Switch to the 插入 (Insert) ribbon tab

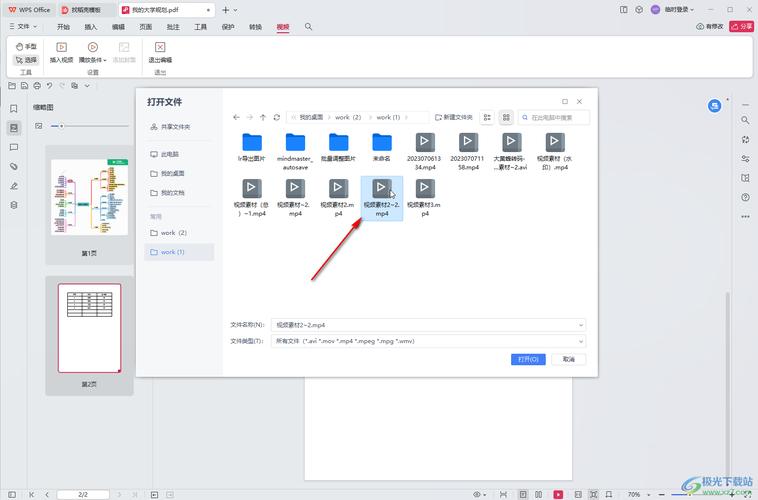[90, 27]
